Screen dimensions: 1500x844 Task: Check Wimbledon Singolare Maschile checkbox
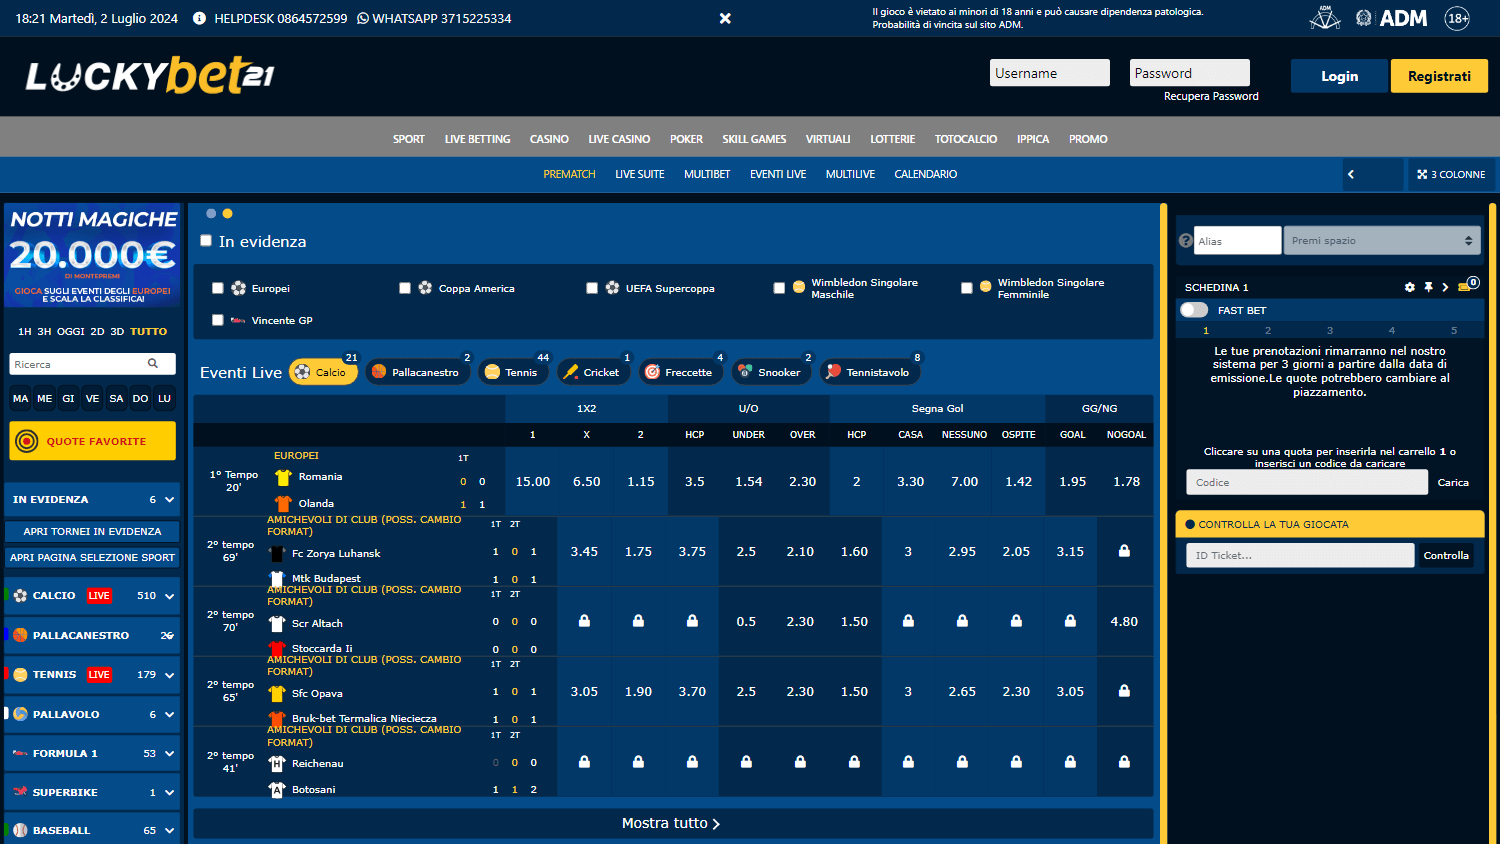point(779,288)
